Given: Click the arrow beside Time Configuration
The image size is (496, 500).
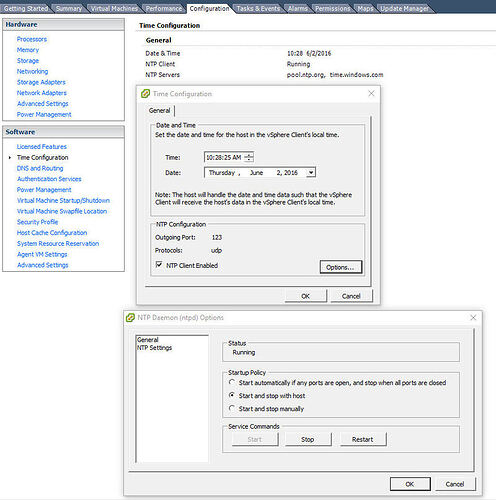Looking at the screenshot, I should pyautogui.click(x=10, y=157).
